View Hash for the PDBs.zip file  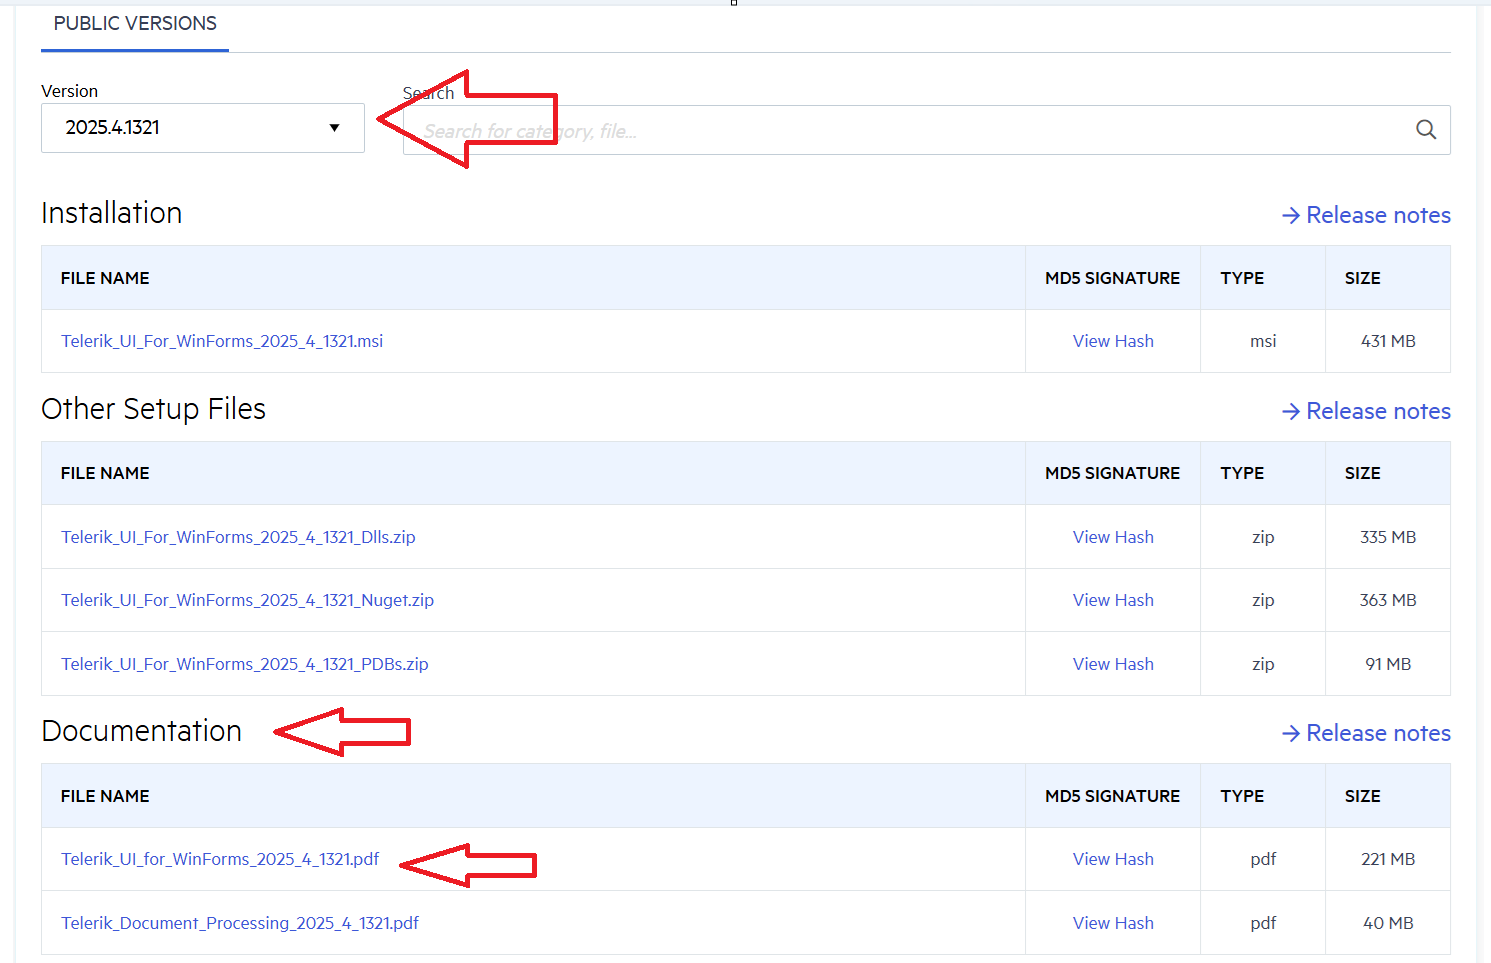point(1113,664)
